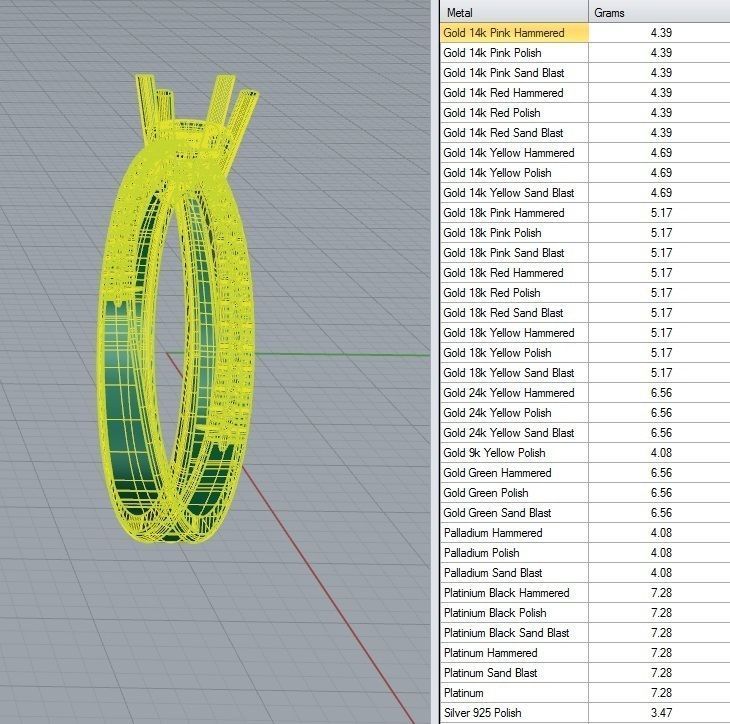Select the Gold 14k Pink Hammered row
This screenshot has height=724, width=730.
pos(585,33)
